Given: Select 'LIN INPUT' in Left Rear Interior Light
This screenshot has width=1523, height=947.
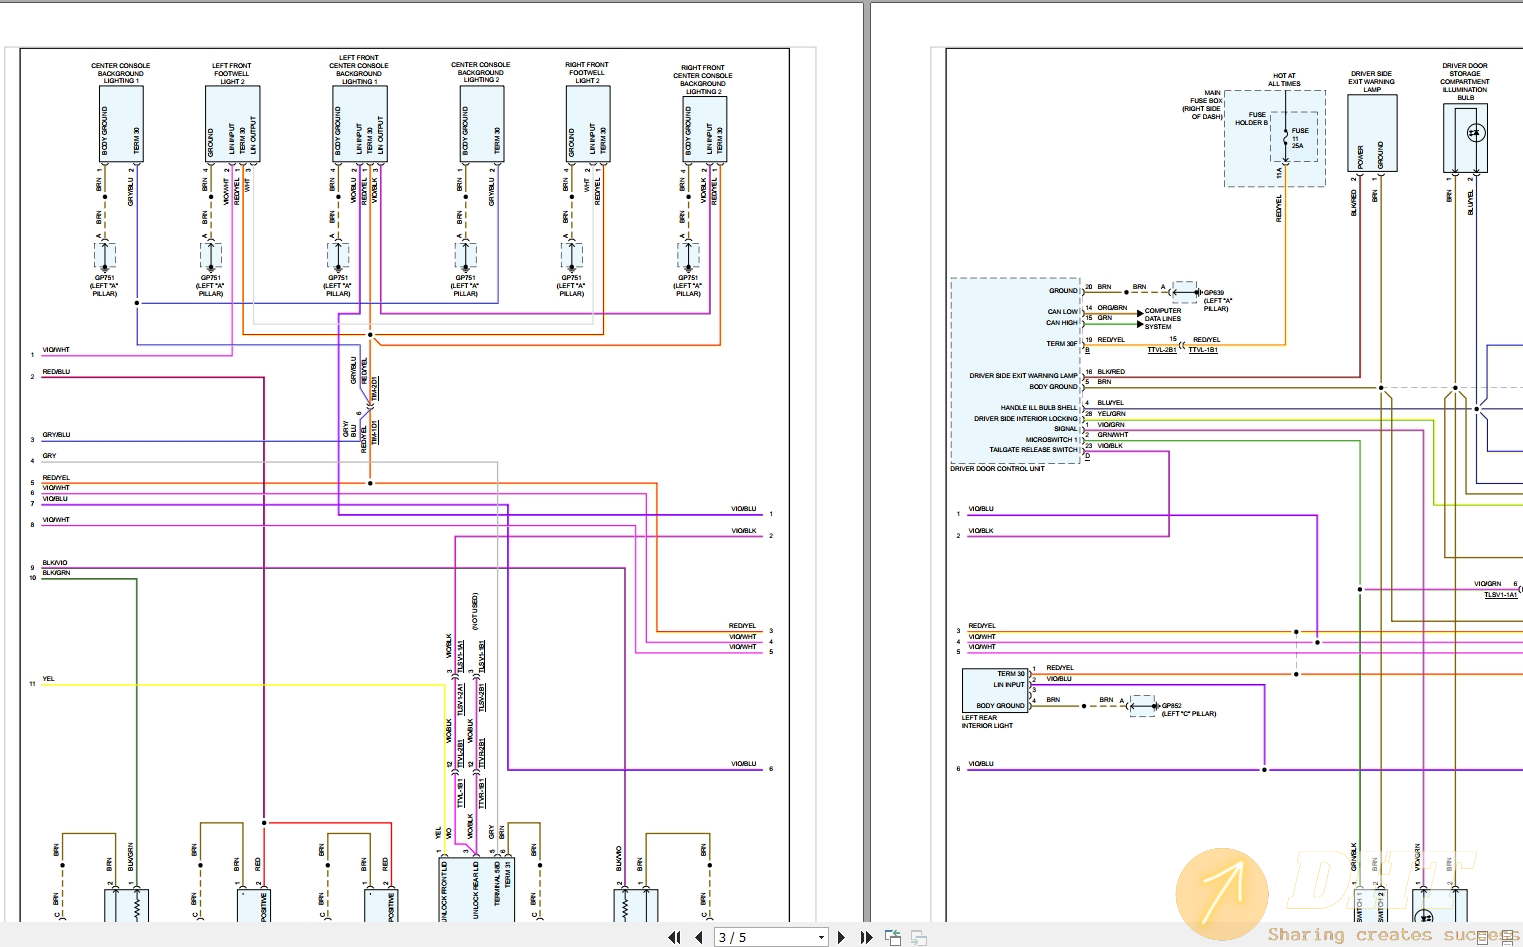Looking at the screenshot, I should pos(1008,684).
